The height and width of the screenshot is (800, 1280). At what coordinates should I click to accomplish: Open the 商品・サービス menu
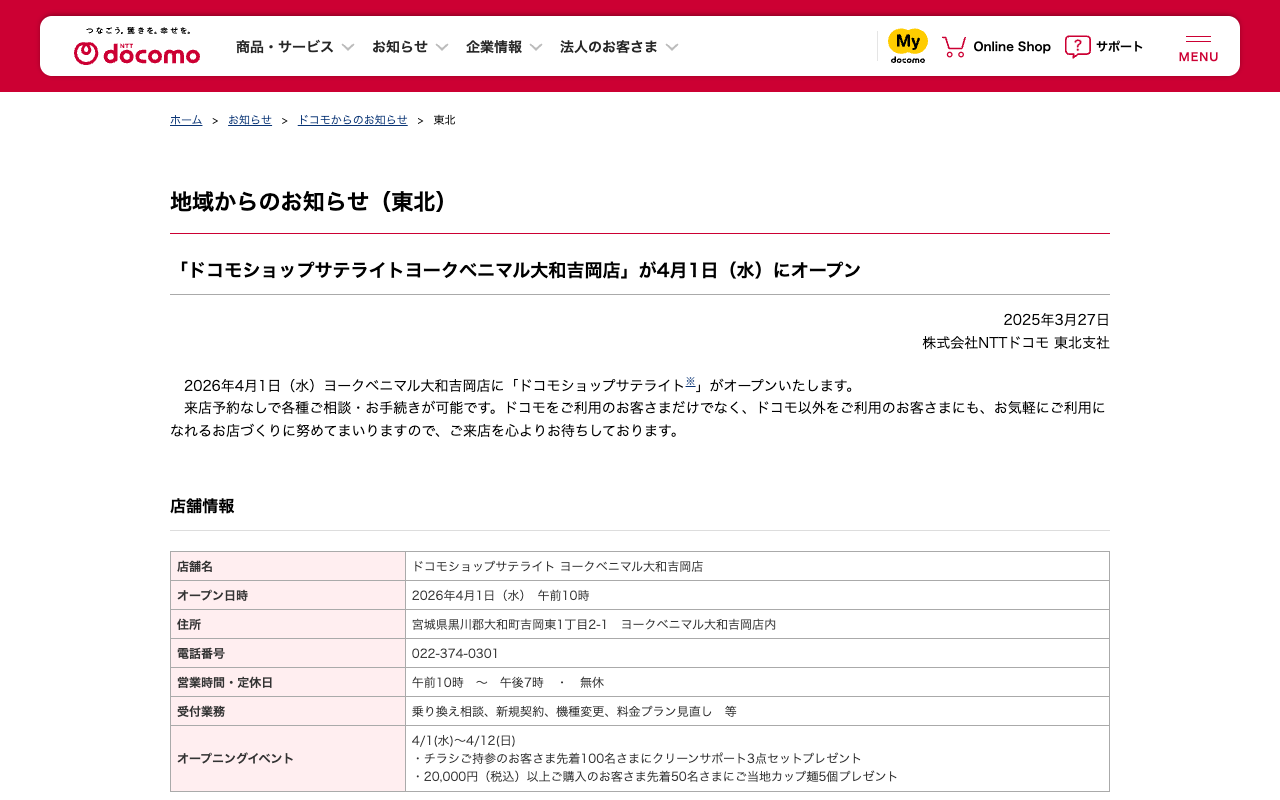click(285, 46)
